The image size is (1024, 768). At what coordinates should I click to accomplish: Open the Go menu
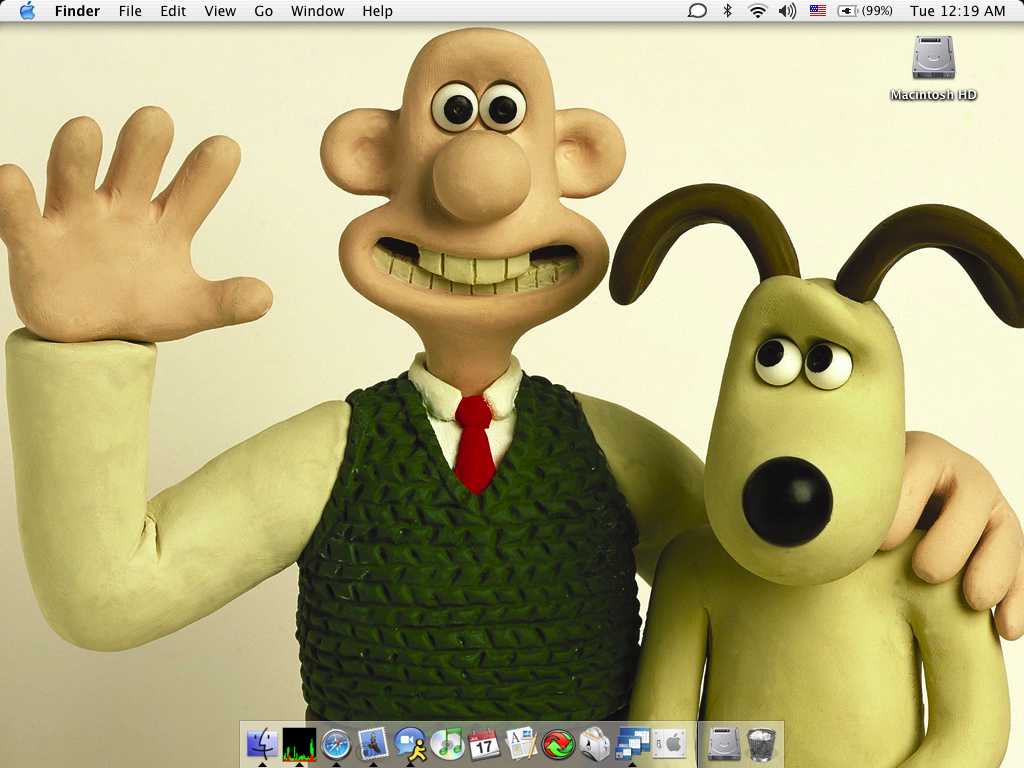[x=263, y=11]
